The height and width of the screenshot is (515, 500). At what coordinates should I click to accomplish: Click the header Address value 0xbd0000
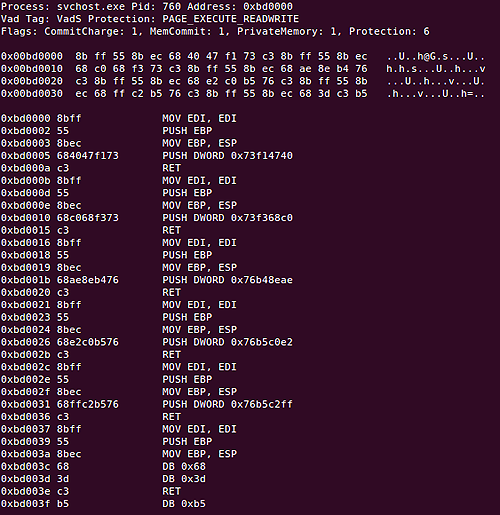pyautogui.click(x=268, y=6)
